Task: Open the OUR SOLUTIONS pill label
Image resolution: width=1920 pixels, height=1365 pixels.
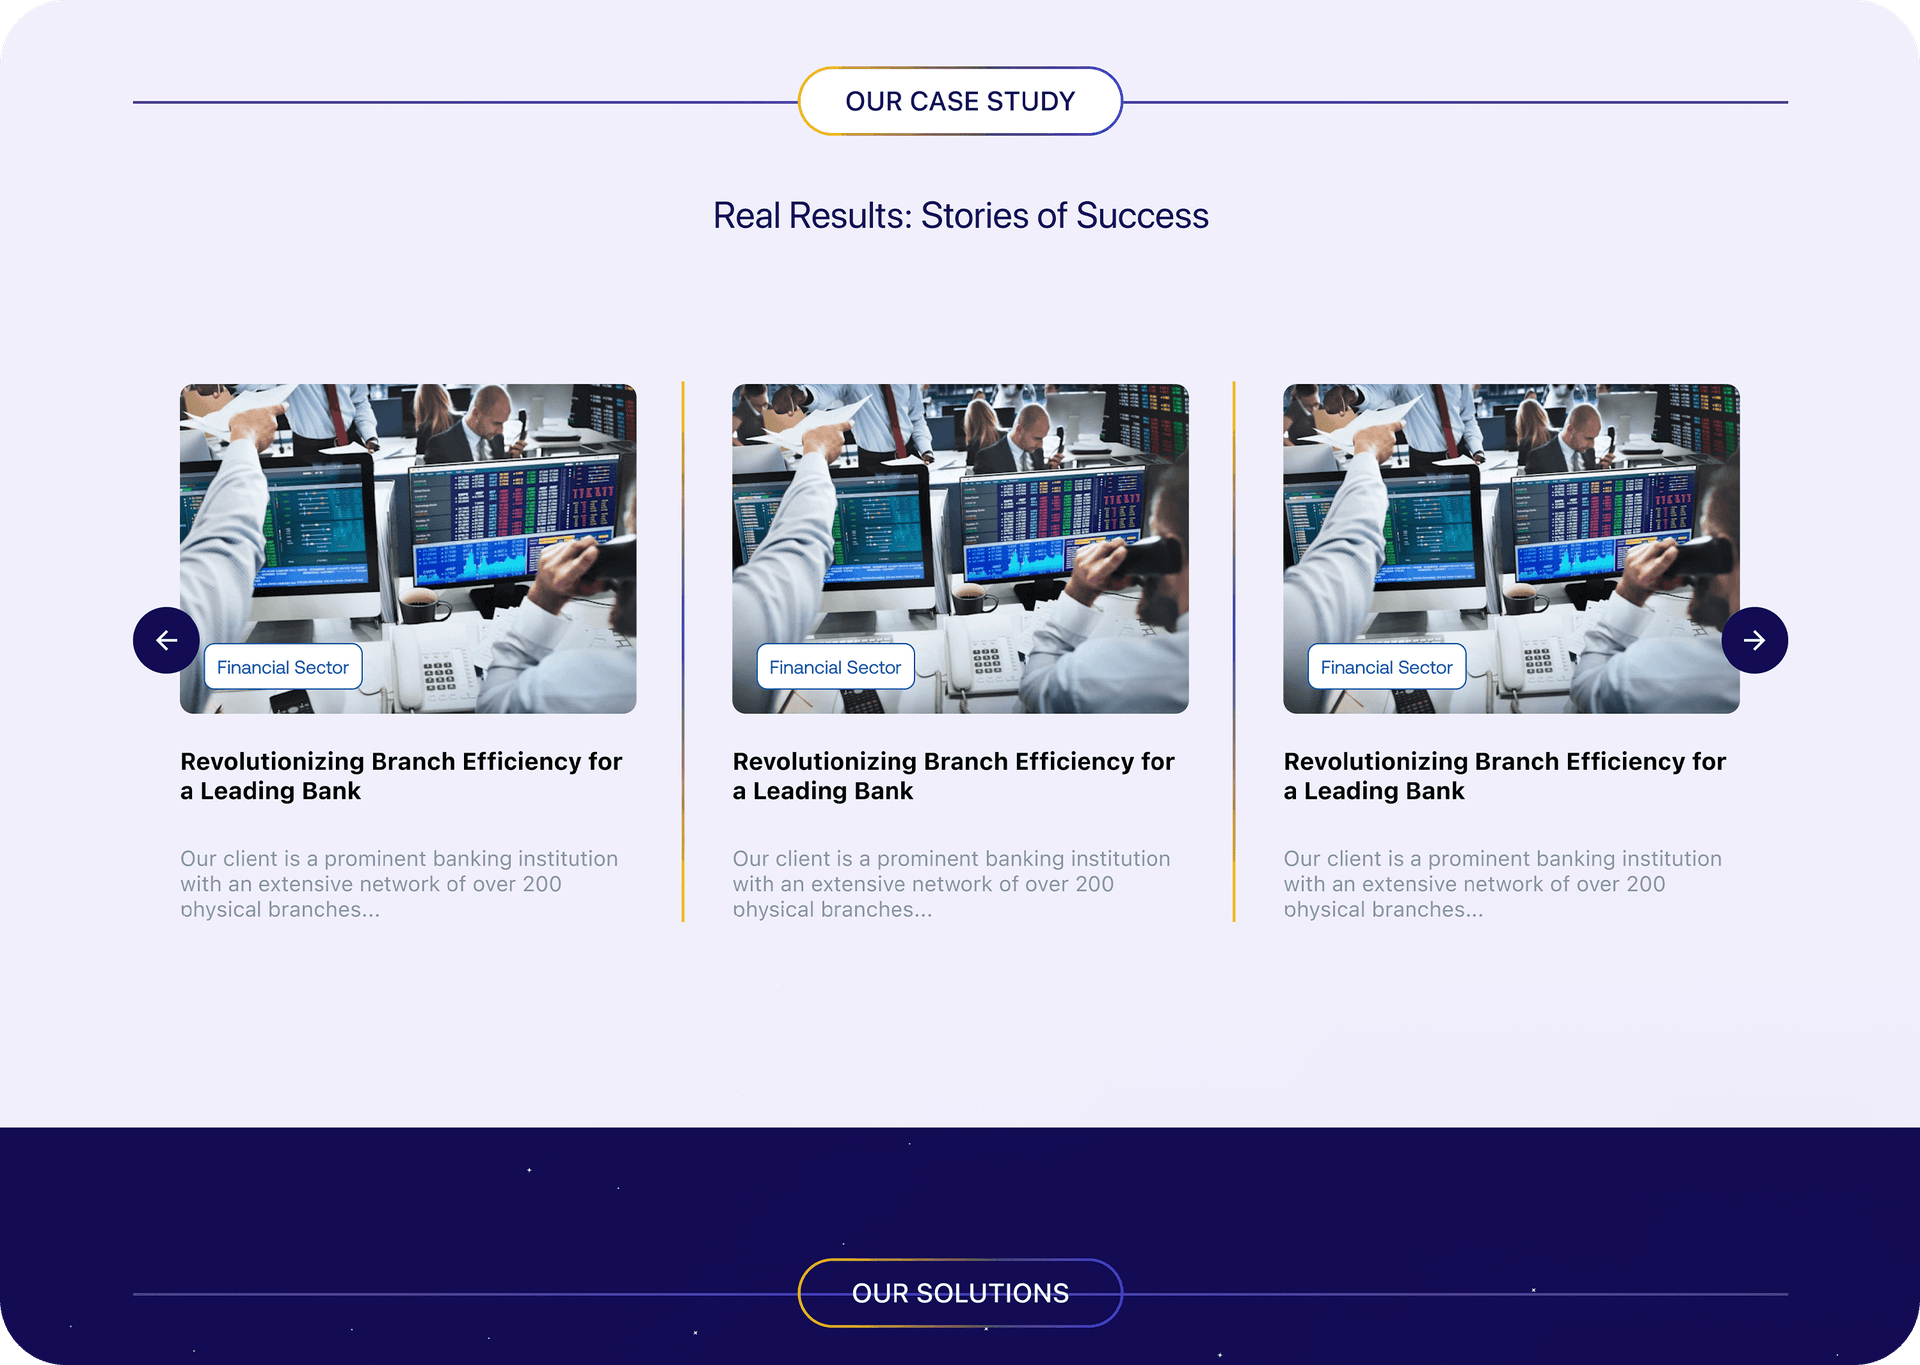Action: 960,1293
